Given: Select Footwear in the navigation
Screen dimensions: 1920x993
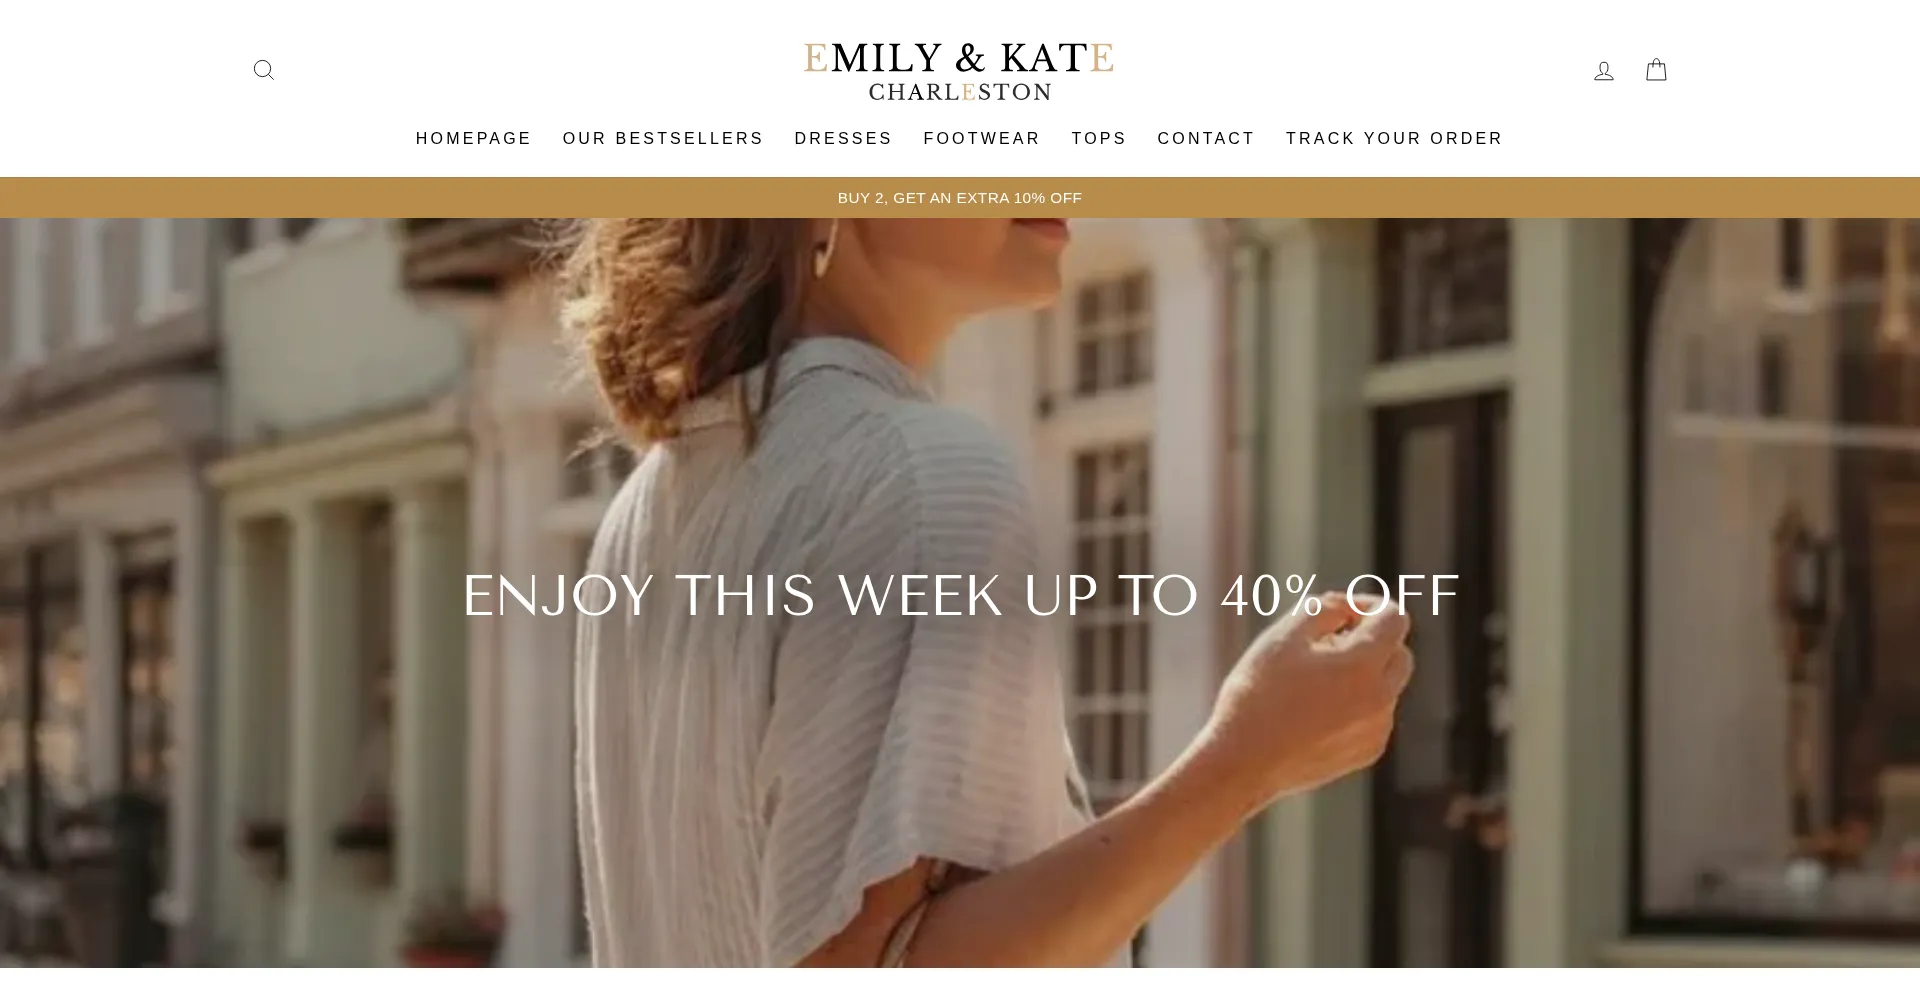Looking at the screenshot, I should point(982,138).
